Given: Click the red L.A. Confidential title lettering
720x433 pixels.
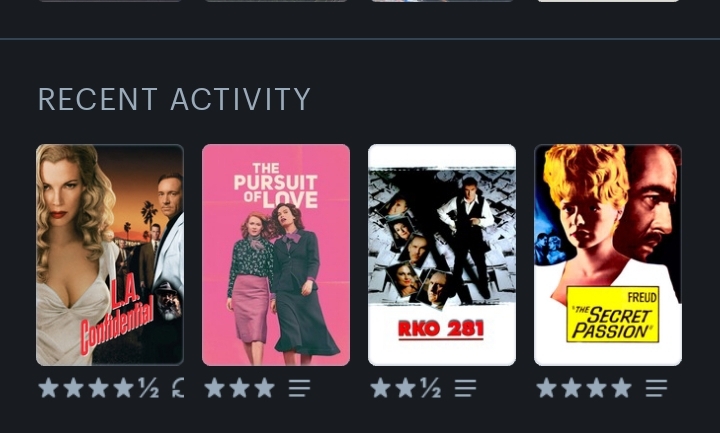Looking at the screenshot, I should coord(118,317).
